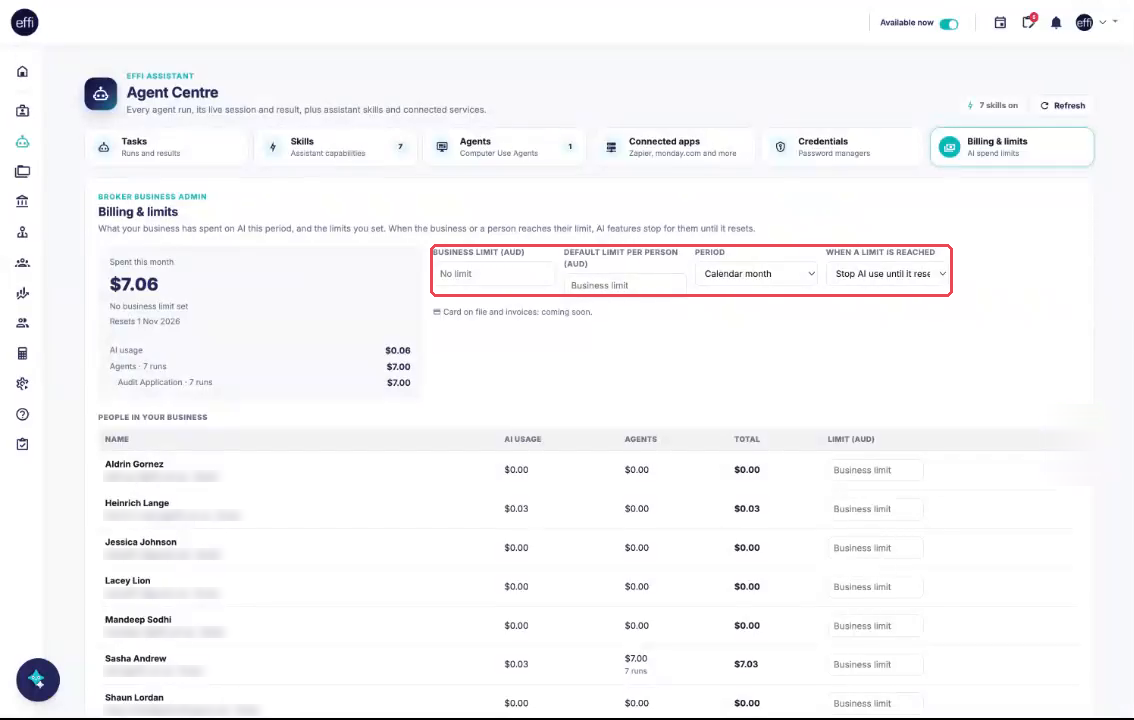Click the LIMIT (AUD) column header
Viewport: 1134px width, 720px height.
(850, 440)
